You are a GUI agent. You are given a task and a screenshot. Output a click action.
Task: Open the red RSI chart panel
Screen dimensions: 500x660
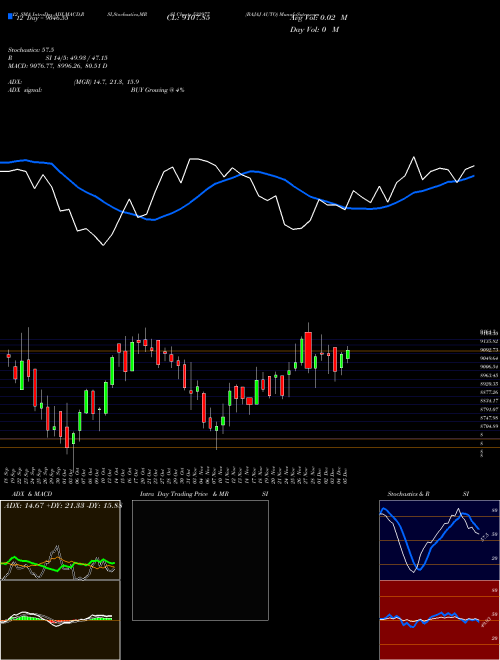(439, 620)
